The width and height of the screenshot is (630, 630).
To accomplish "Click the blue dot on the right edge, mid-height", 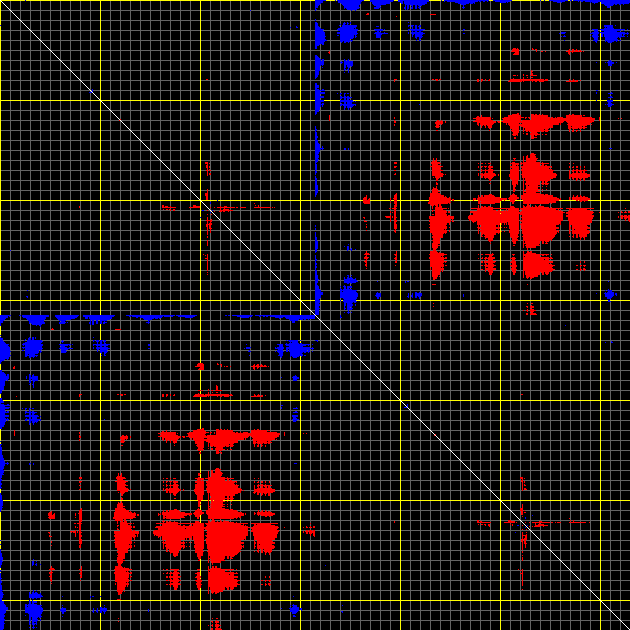I will 610,295.
